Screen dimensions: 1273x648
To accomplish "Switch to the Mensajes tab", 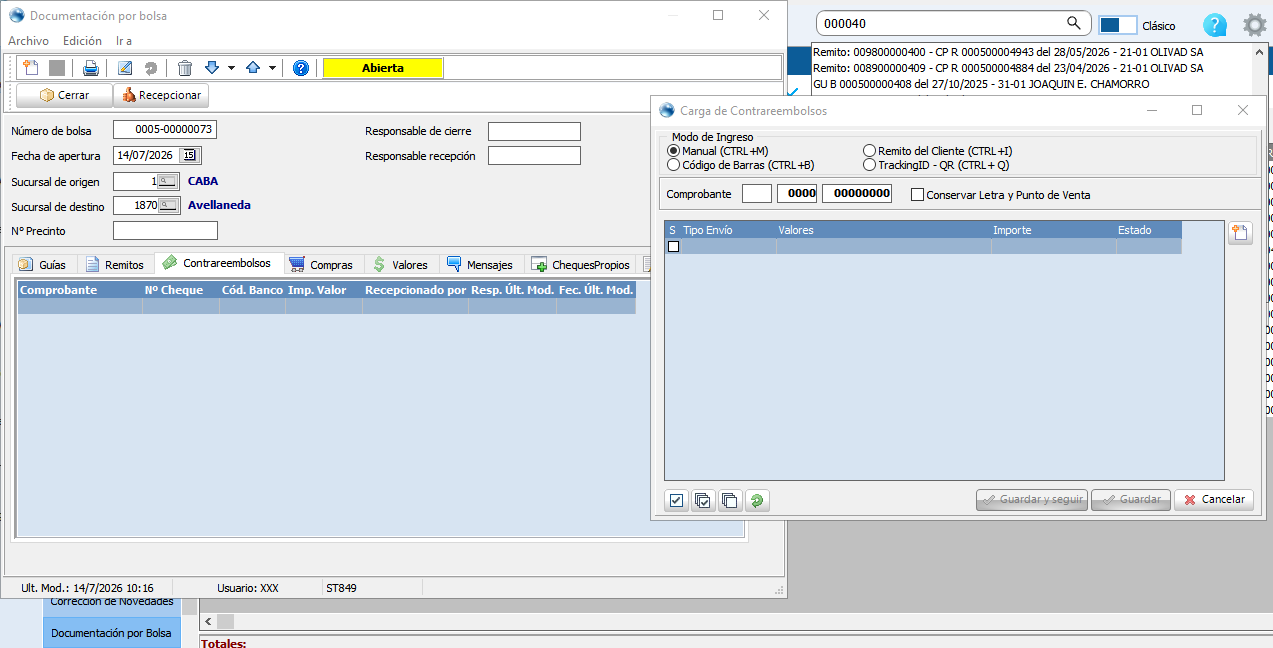I will (x=480, y=265).
